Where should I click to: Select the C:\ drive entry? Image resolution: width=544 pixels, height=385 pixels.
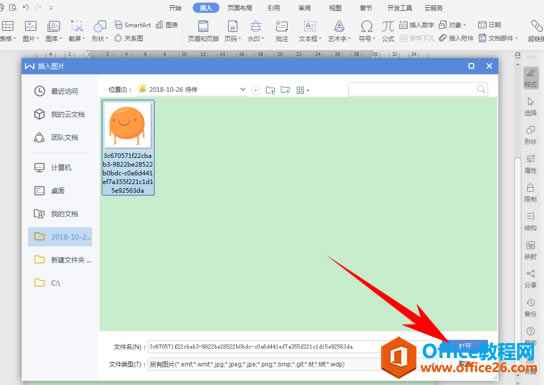(60, 283)
